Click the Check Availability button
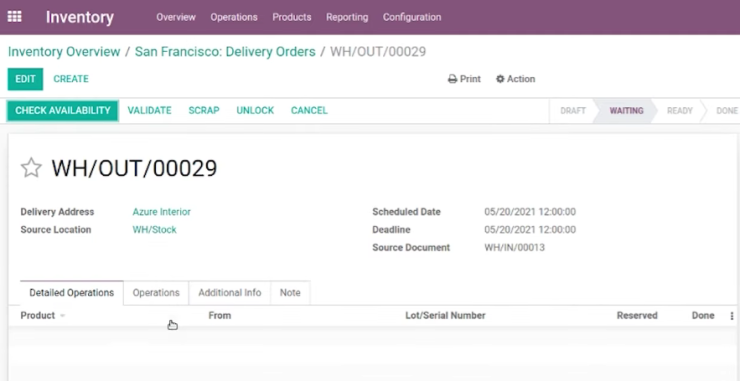The height and width of the screenshot is (381, 740). point(63,110)
